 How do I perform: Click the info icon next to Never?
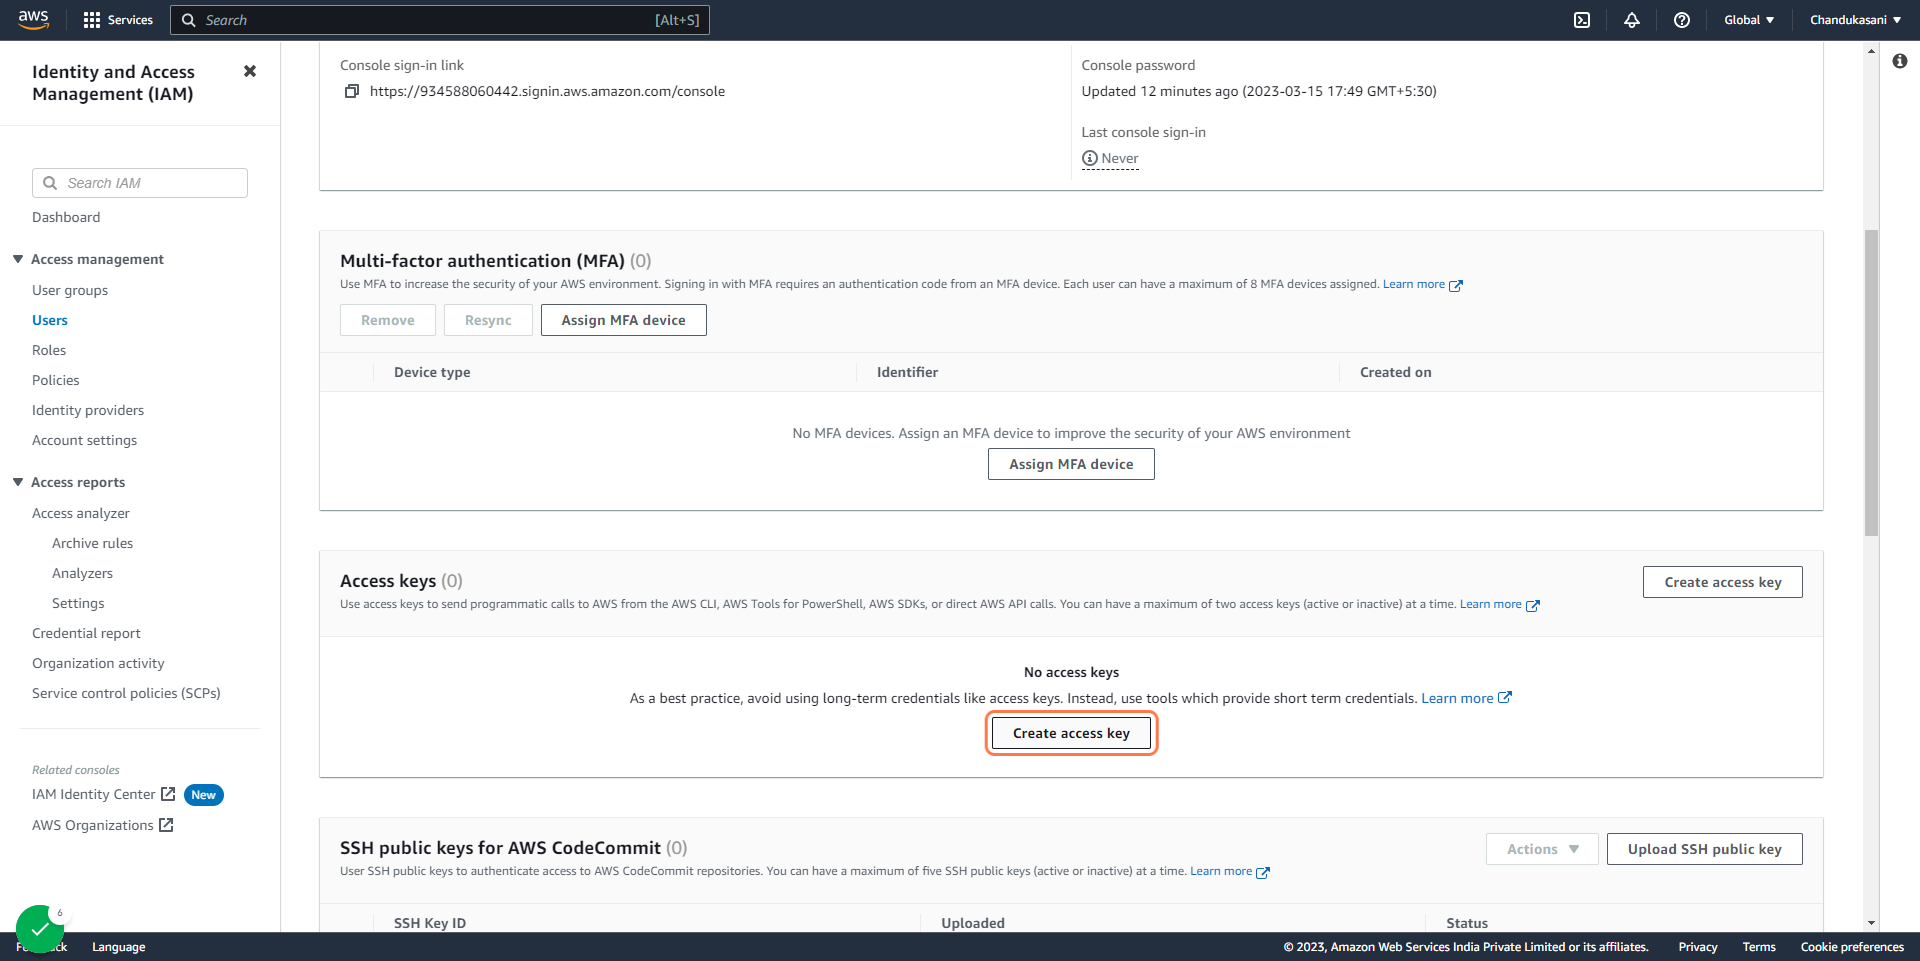(x=1090, y=158)
